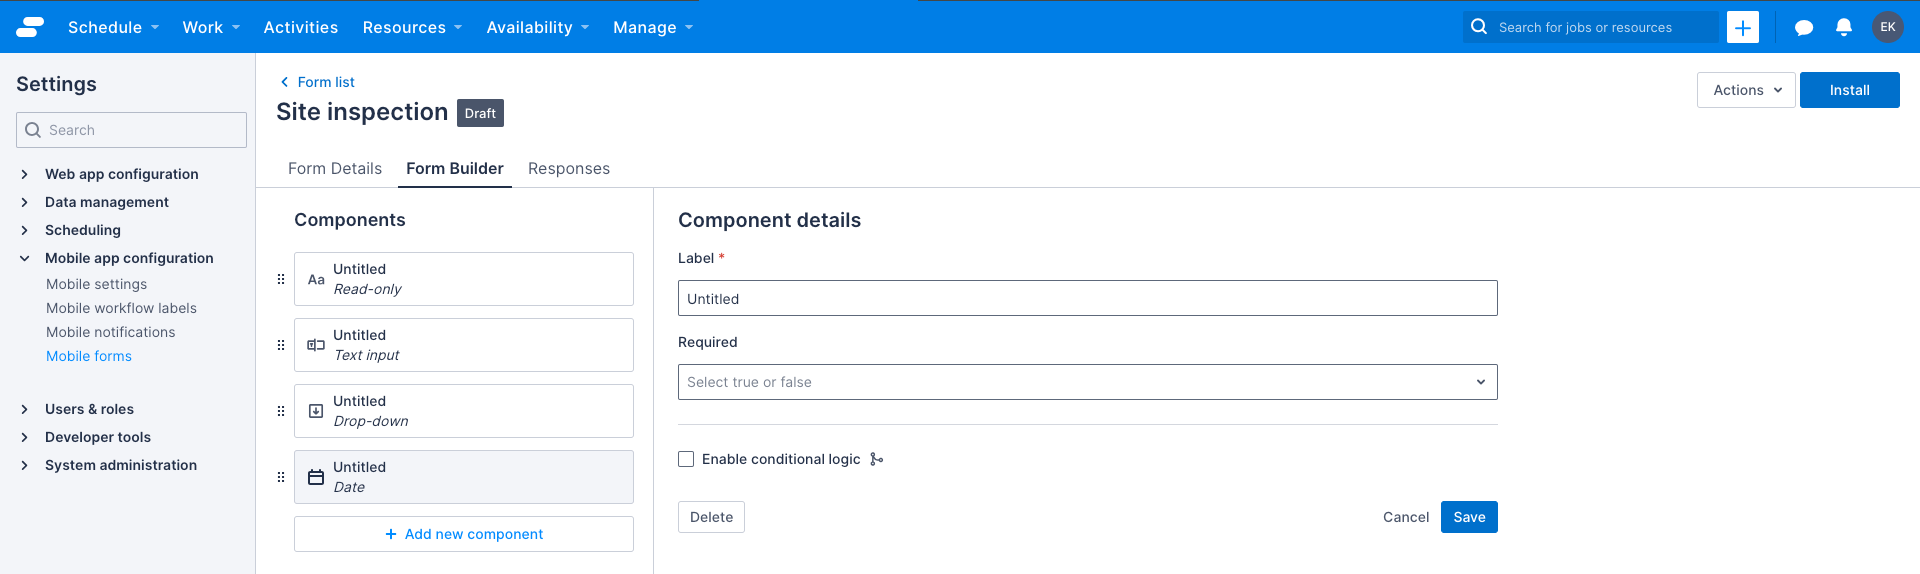Image resolution: width=1920 pixels, height=574 pixels.
Task: Click the text input component icon
Action: coord(316,345)
